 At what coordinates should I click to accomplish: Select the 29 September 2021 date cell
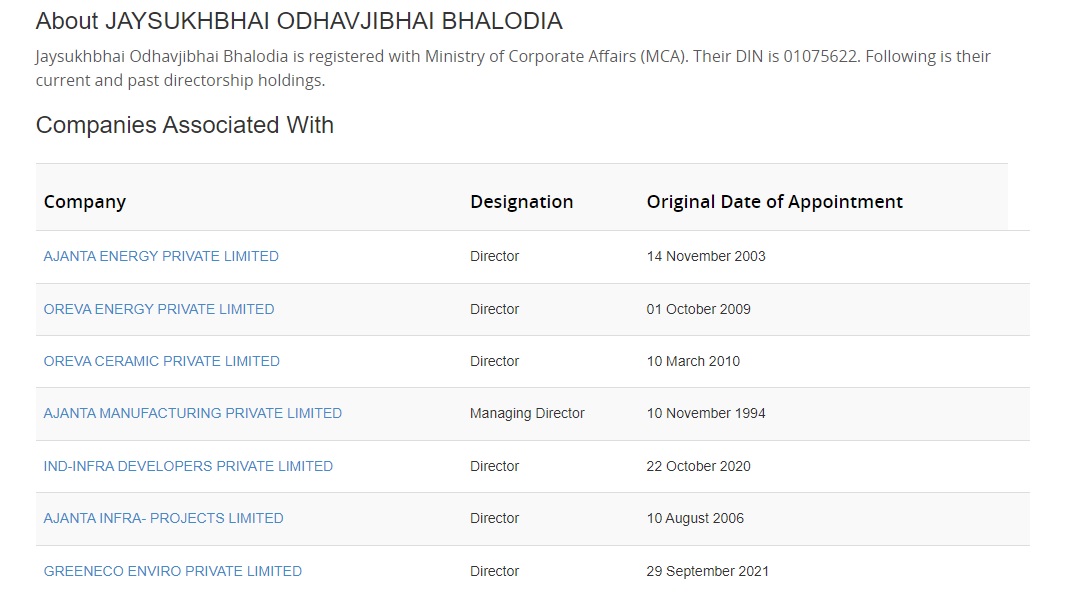click(x=708, y=571)
